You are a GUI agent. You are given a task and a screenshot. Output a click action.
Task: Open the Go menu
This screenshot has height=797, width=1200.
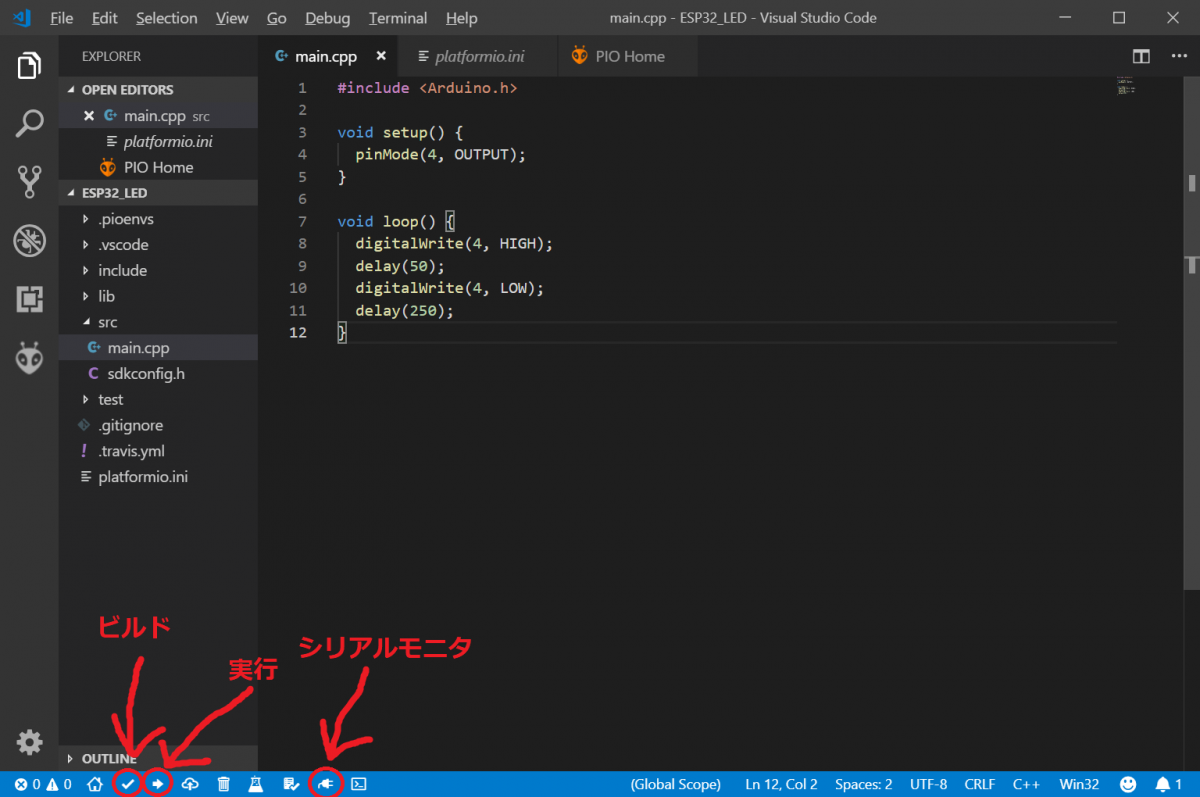(x=277, y=18)
